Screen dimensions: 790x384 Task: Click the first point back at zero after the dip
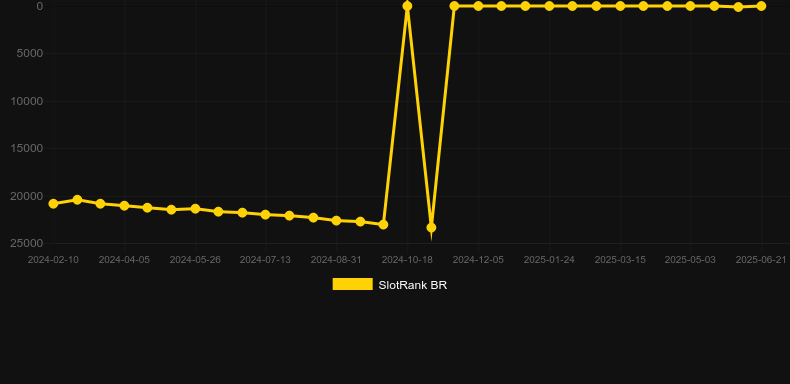(454, 6)
